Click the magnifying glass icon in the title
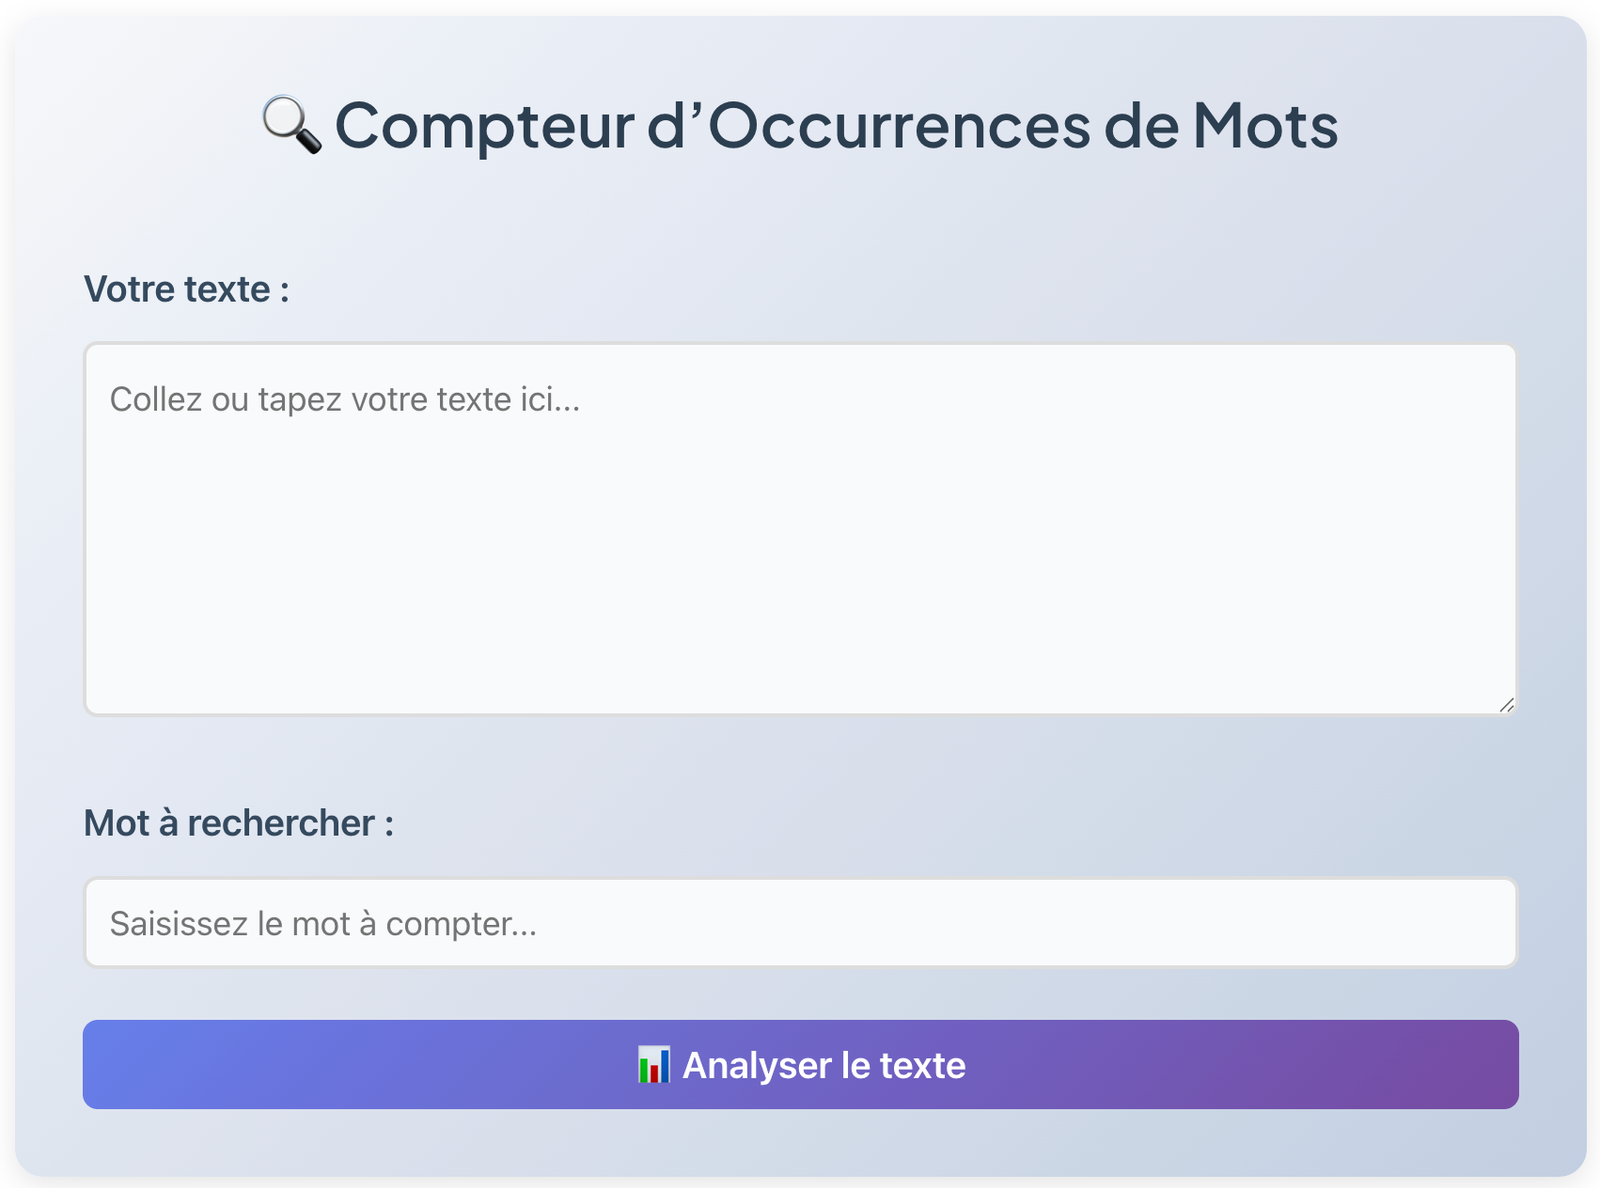1600x1188 pixels. coord(290,124)
